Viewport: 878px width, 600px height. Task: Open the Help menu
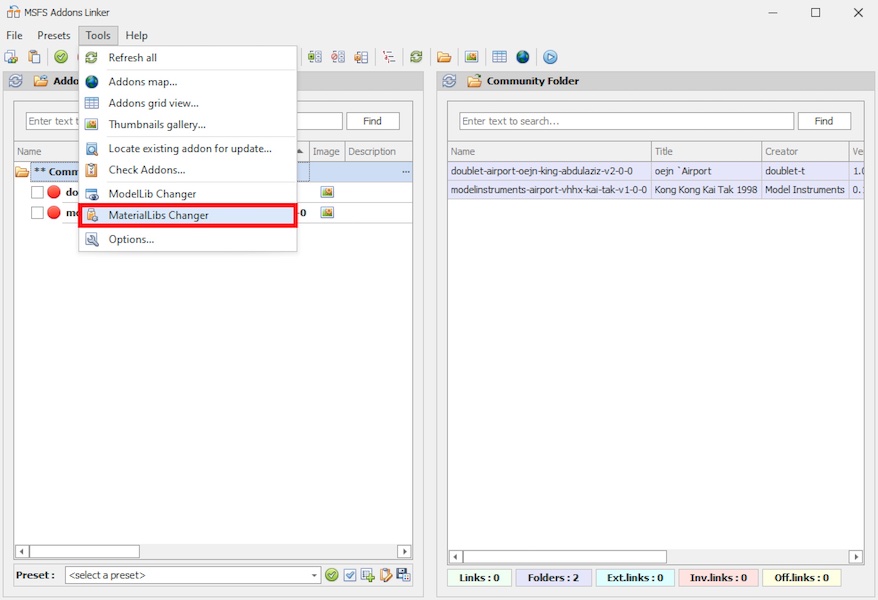pos(136,35)
